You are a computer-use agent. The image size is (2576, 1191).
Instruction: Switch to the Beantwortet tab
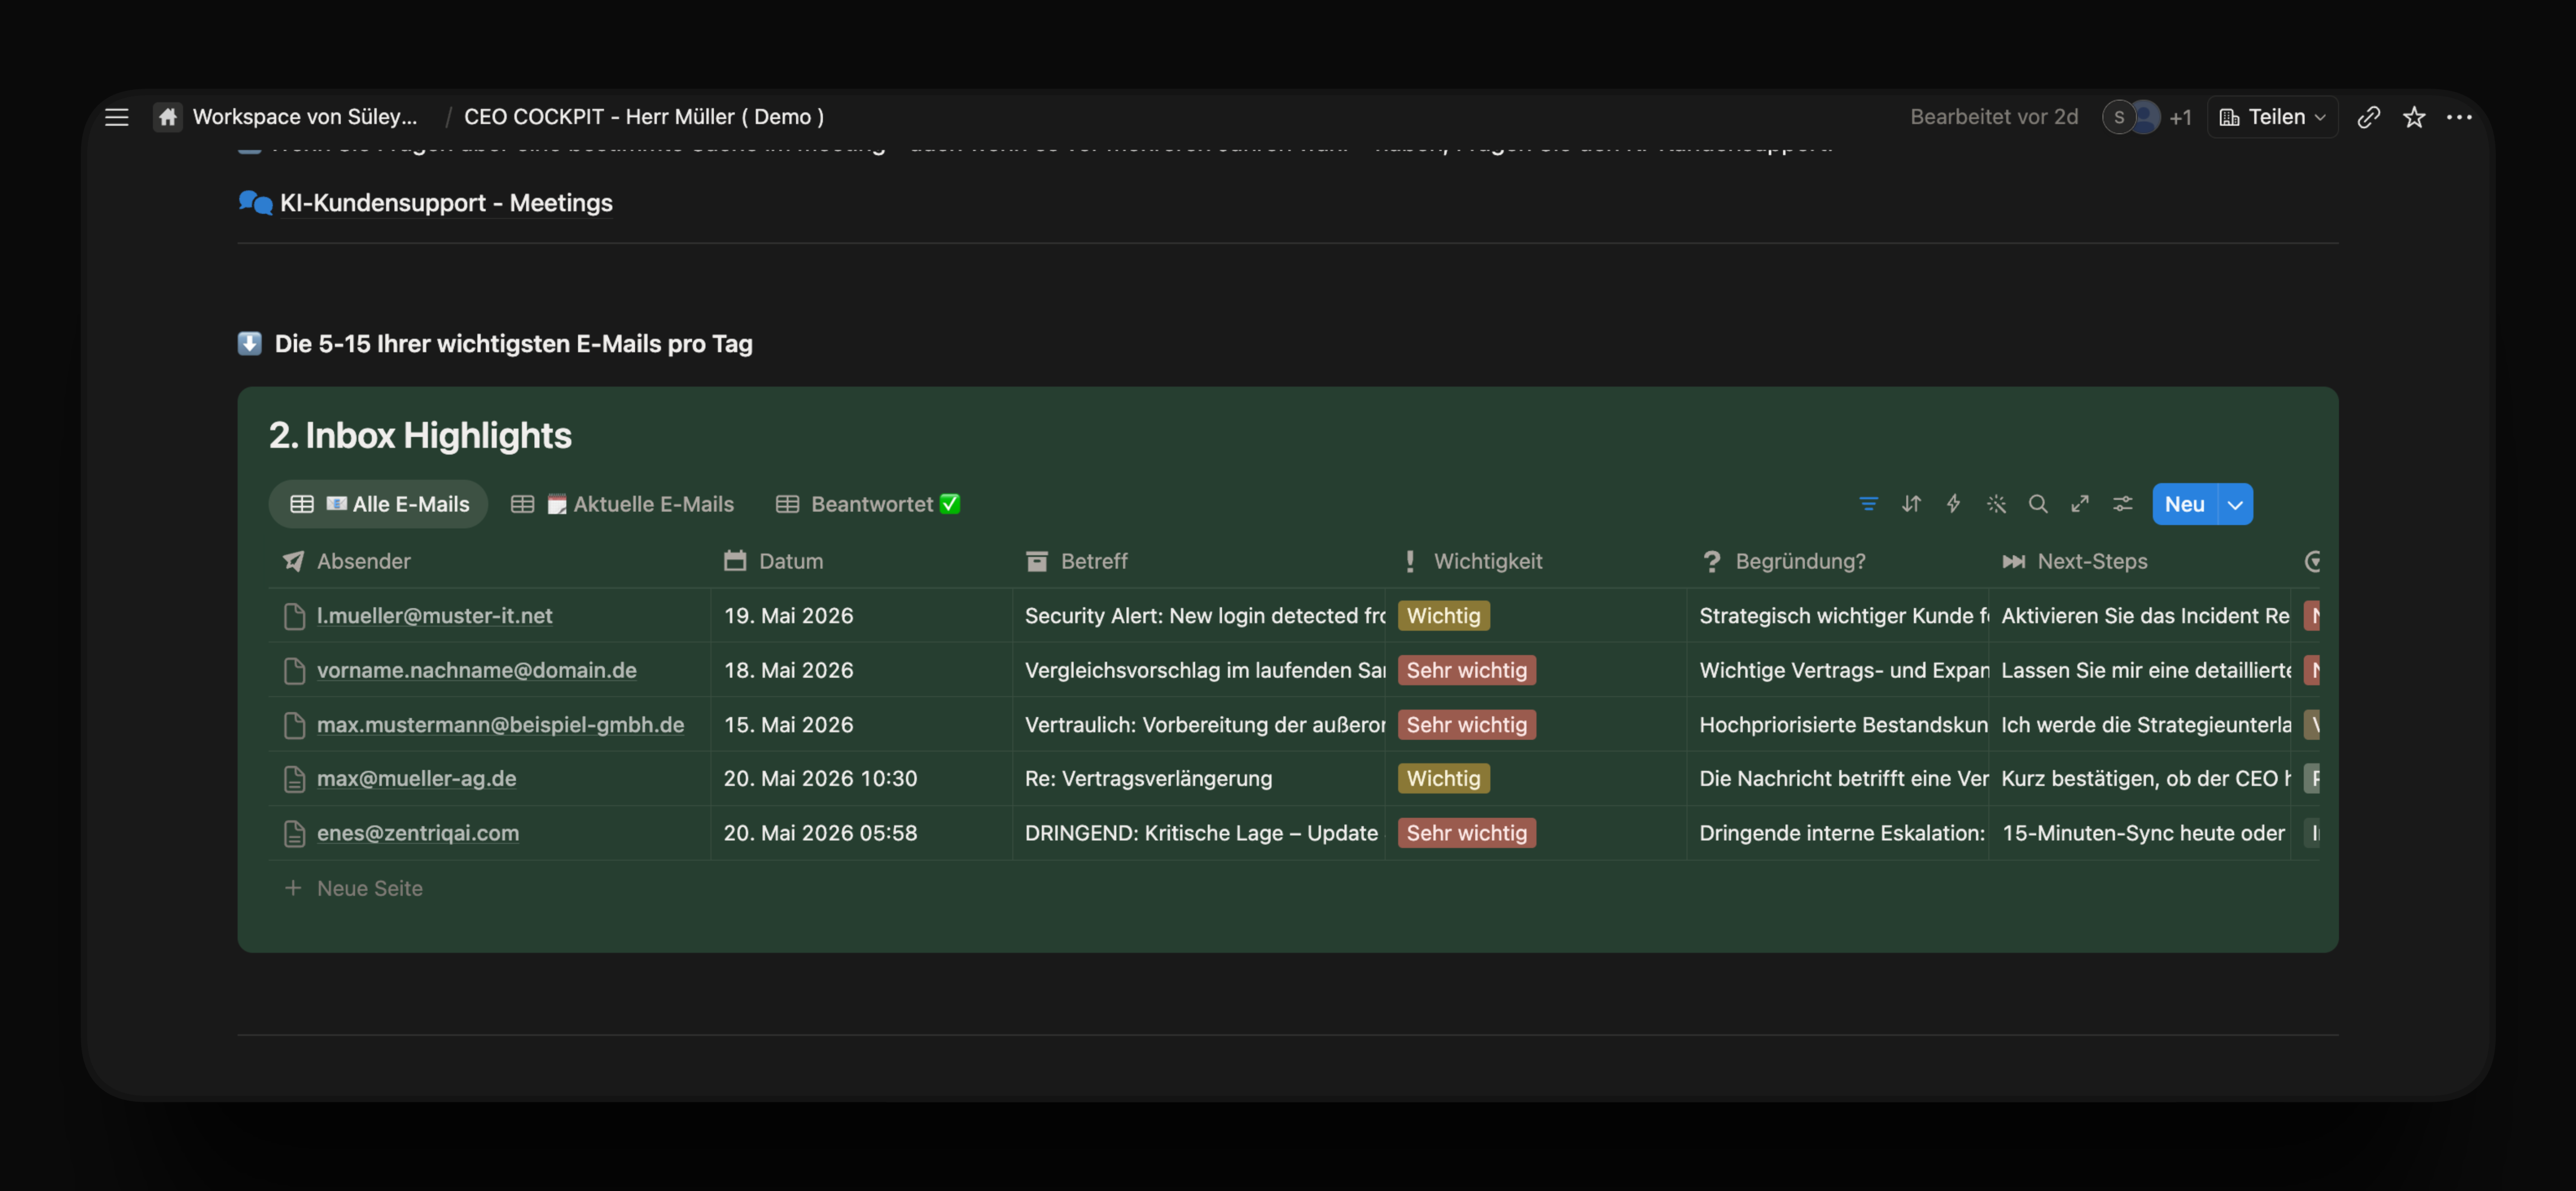[x=868, y=504]
